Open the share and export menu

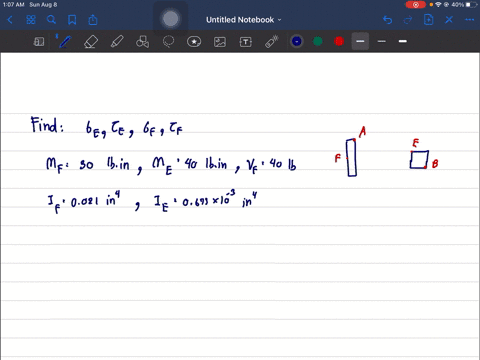click(93, 20)
